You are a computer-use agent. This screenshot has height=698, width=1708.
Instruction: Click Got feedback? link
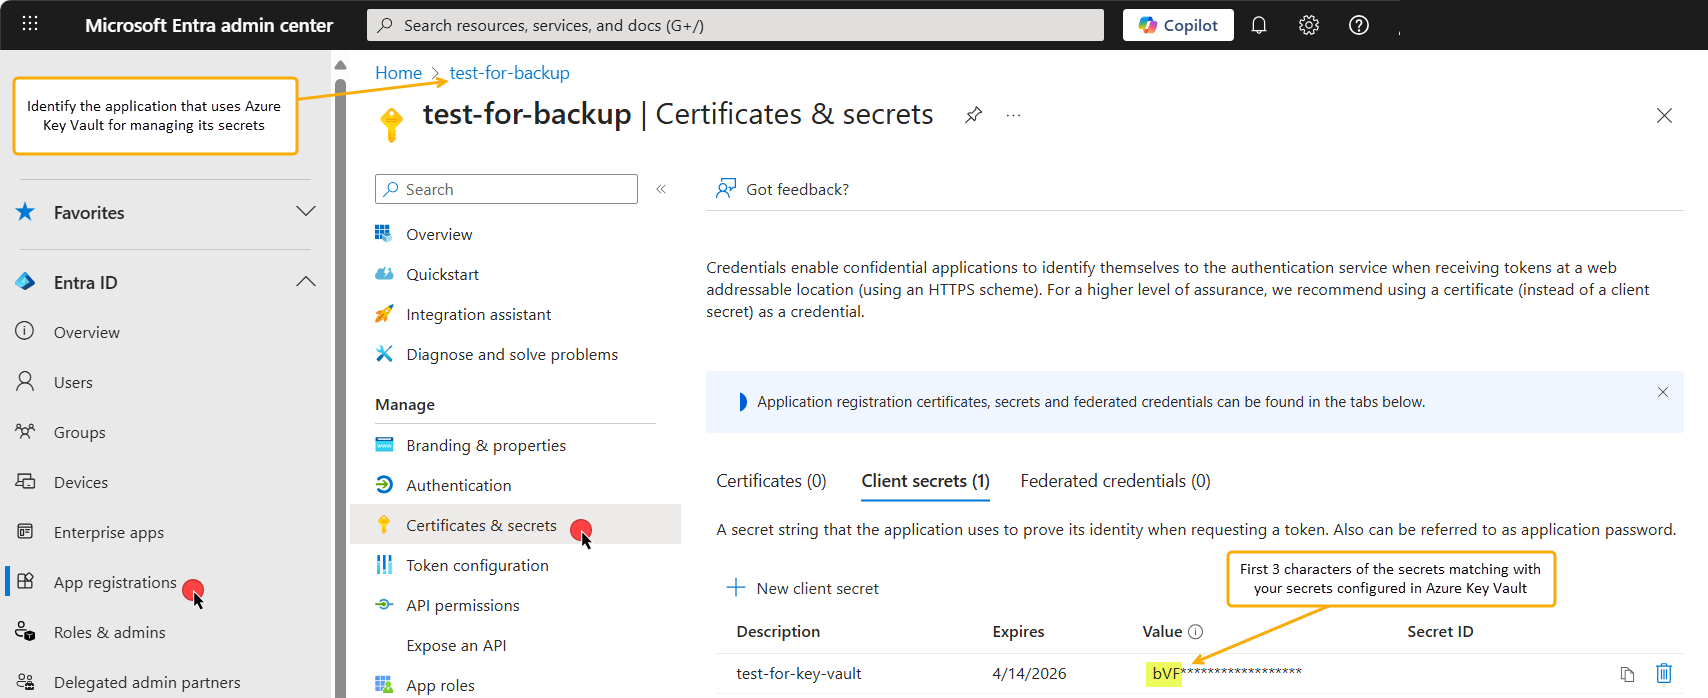pyautogui.click(x=783, y=189)
